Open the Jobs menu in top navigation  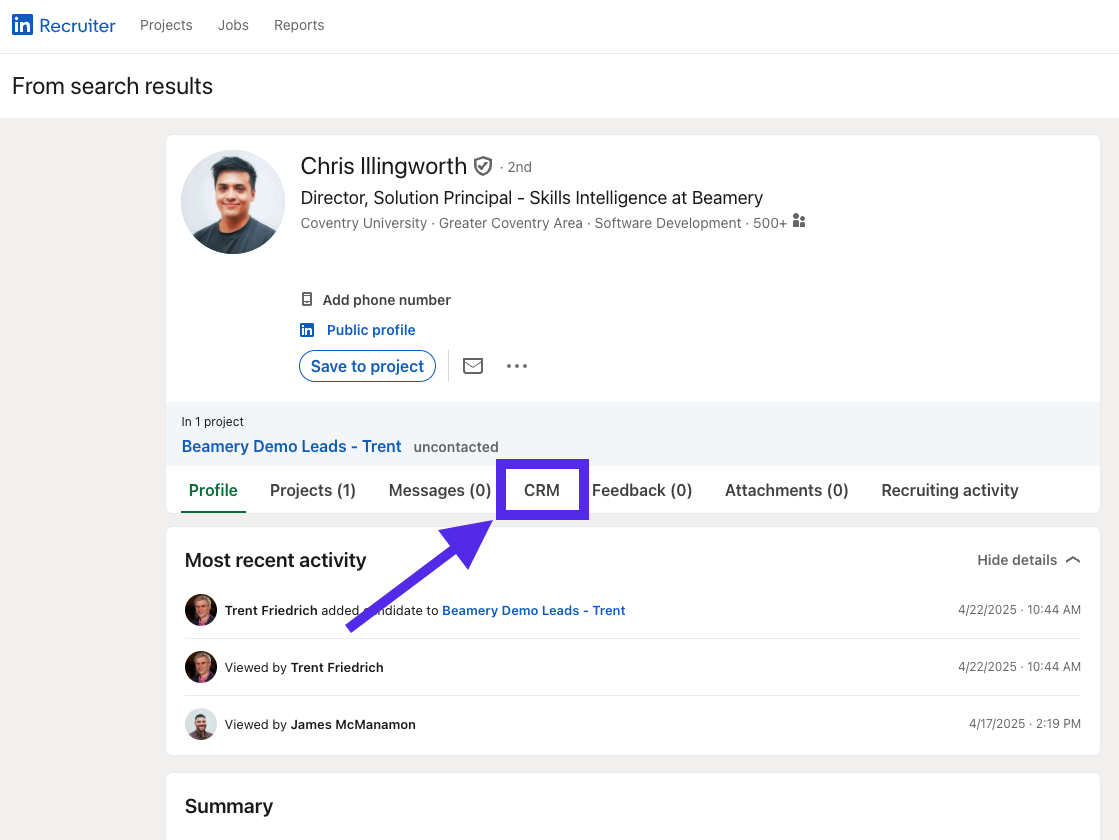pos(233,25)
